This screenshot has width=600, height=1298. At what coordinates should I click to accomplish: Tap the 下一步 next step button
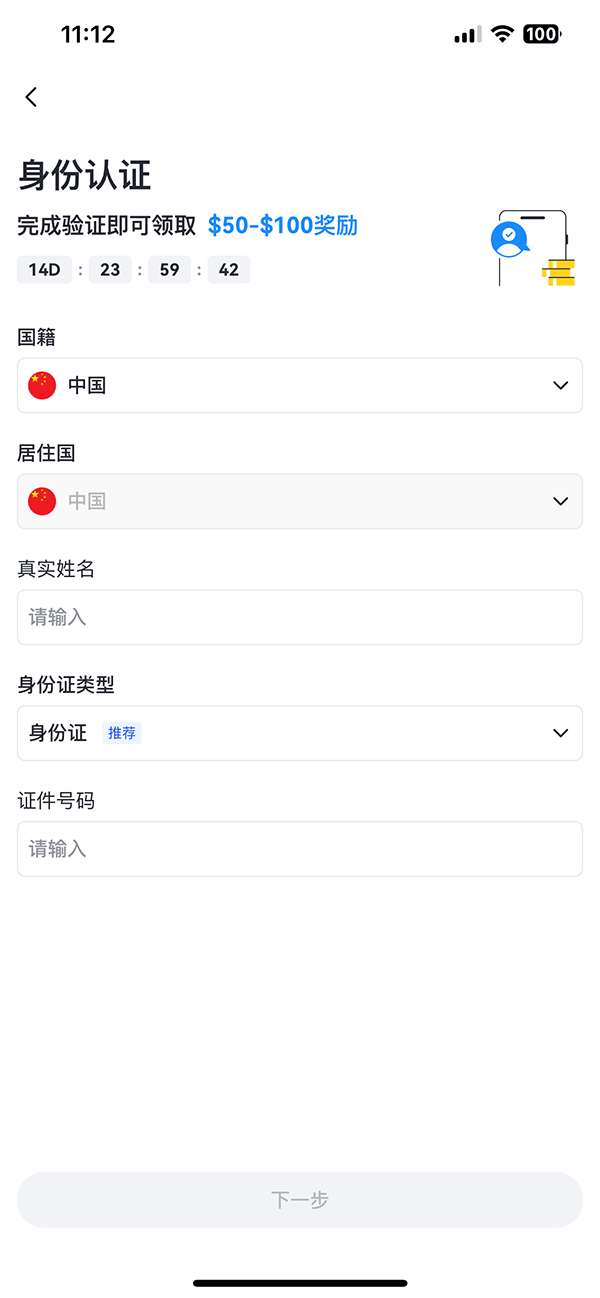pos(300,1200)
